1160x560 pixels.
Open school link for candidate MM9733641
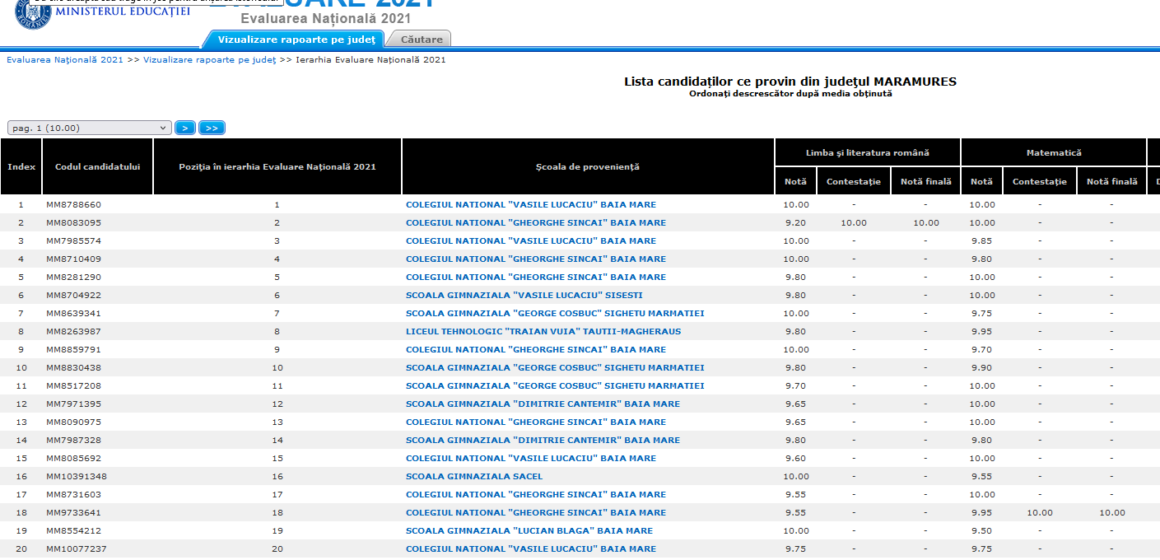pyautogui.click(x=536, y=513)
